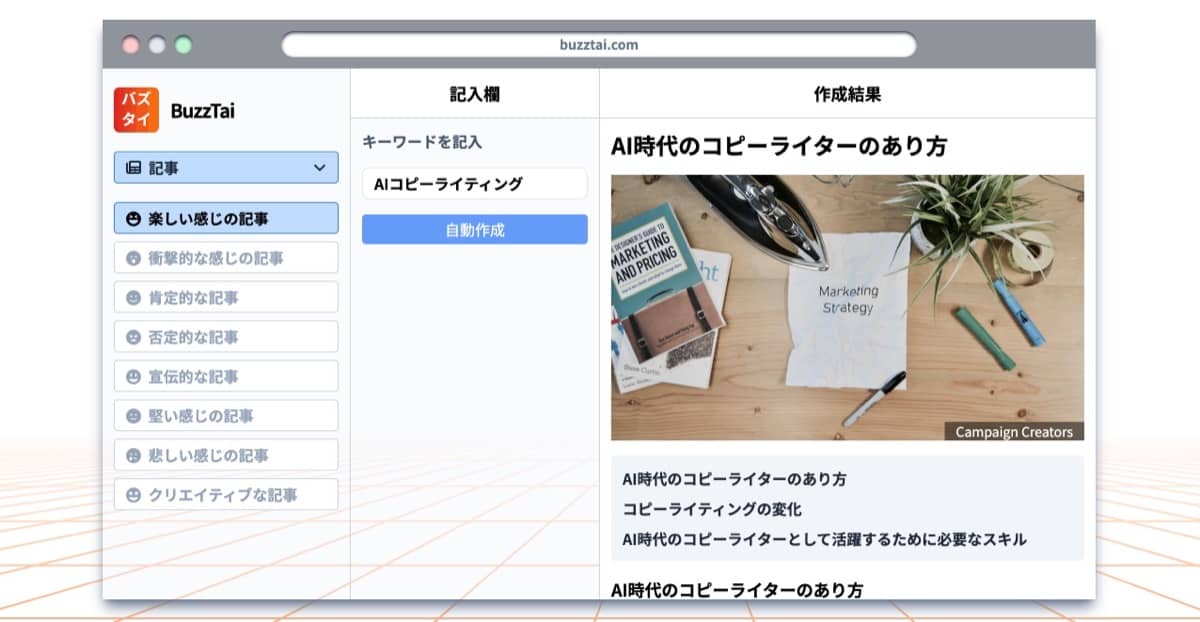Select the 衝撃的な感じの記事 tone option
The image size is (1200, 622).
tap(226, 258)
